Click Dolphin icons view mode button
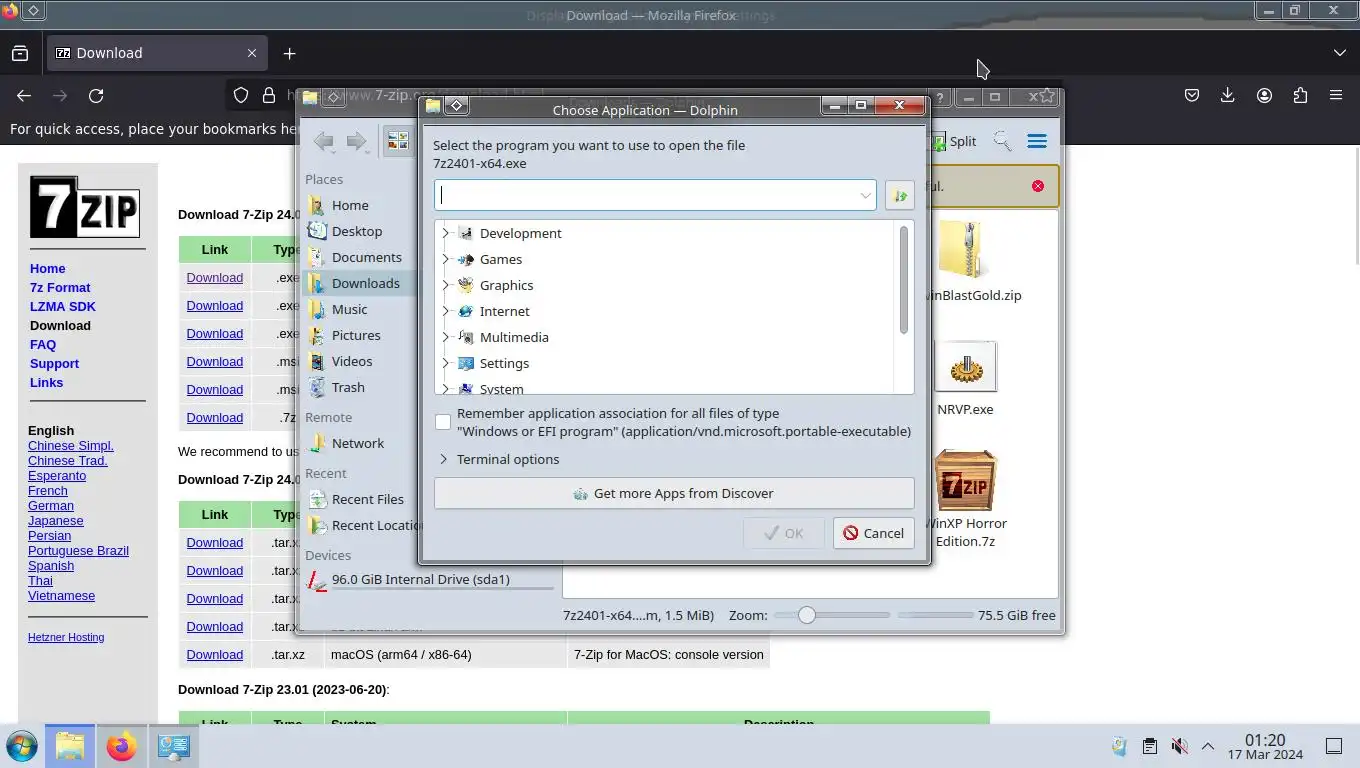Screen dimensions: 1360x768 pos(398,141)
